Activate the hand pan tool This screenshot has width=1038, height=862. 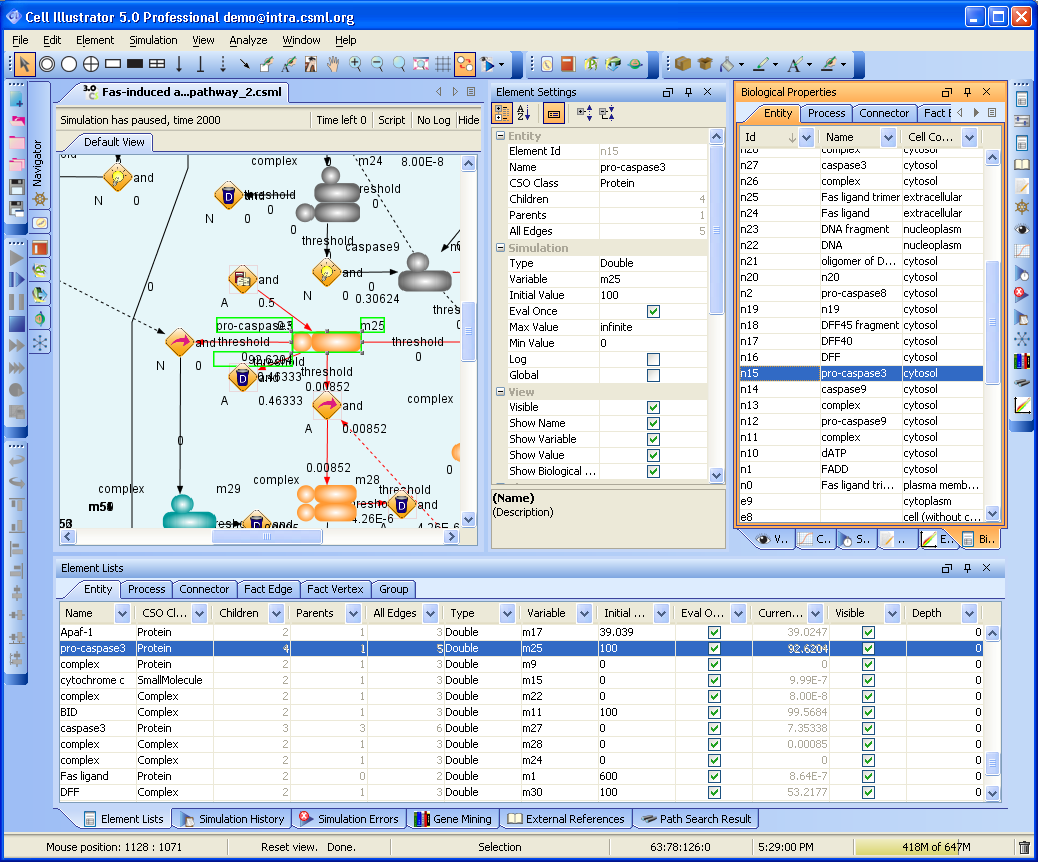[x=333, y=64]
